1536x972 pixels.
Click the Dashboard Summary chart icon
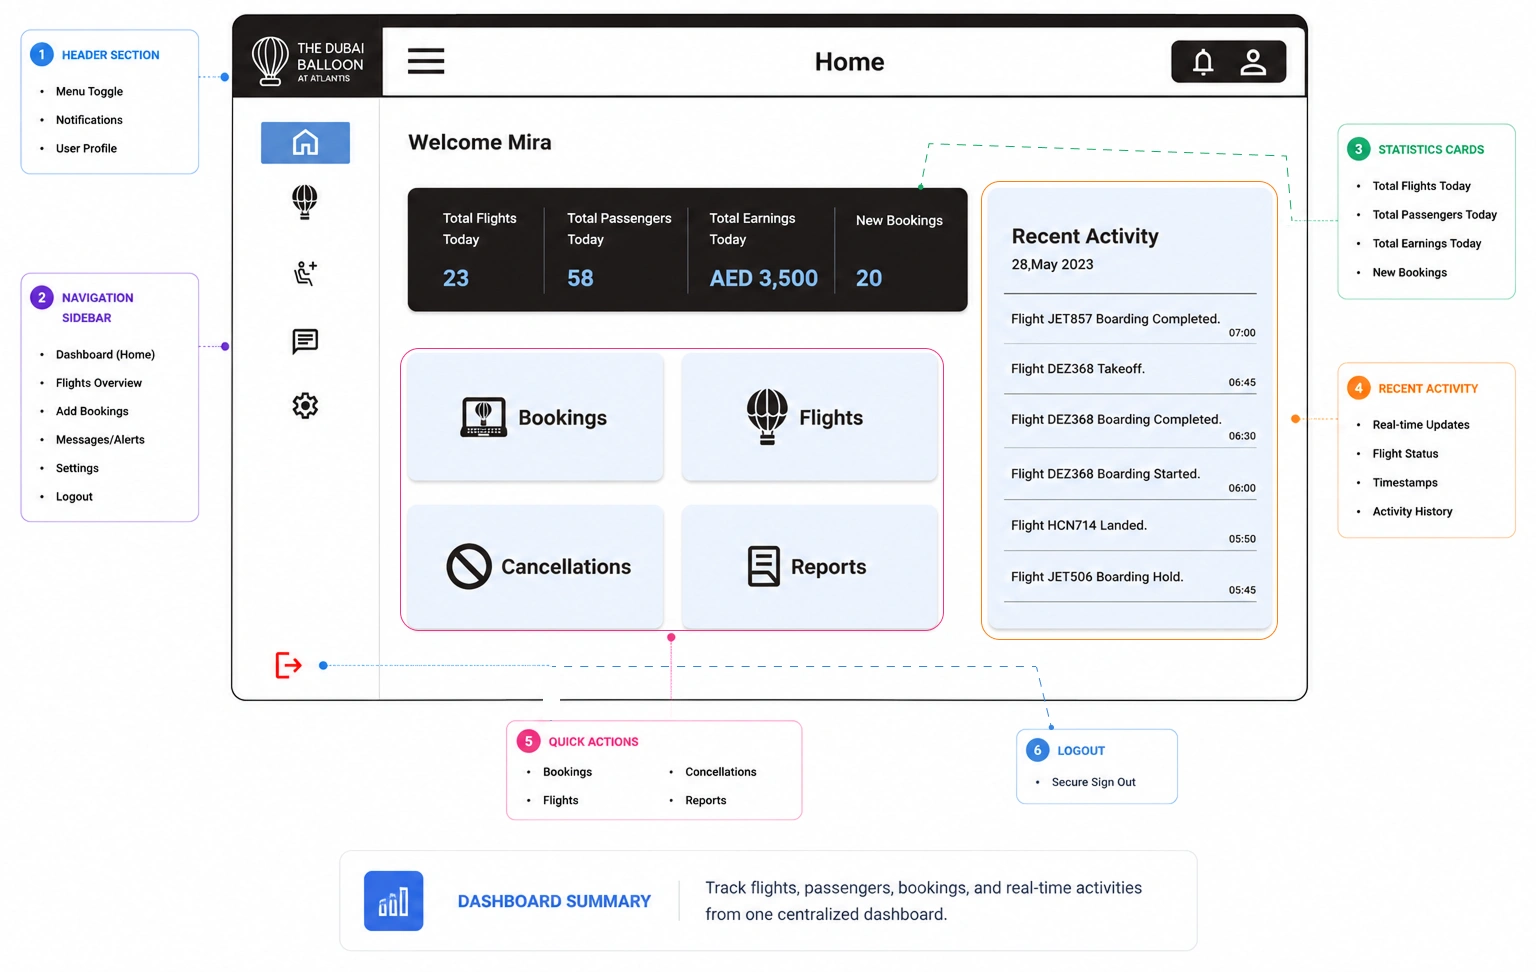pyautogui.click(x=393, y=901)
